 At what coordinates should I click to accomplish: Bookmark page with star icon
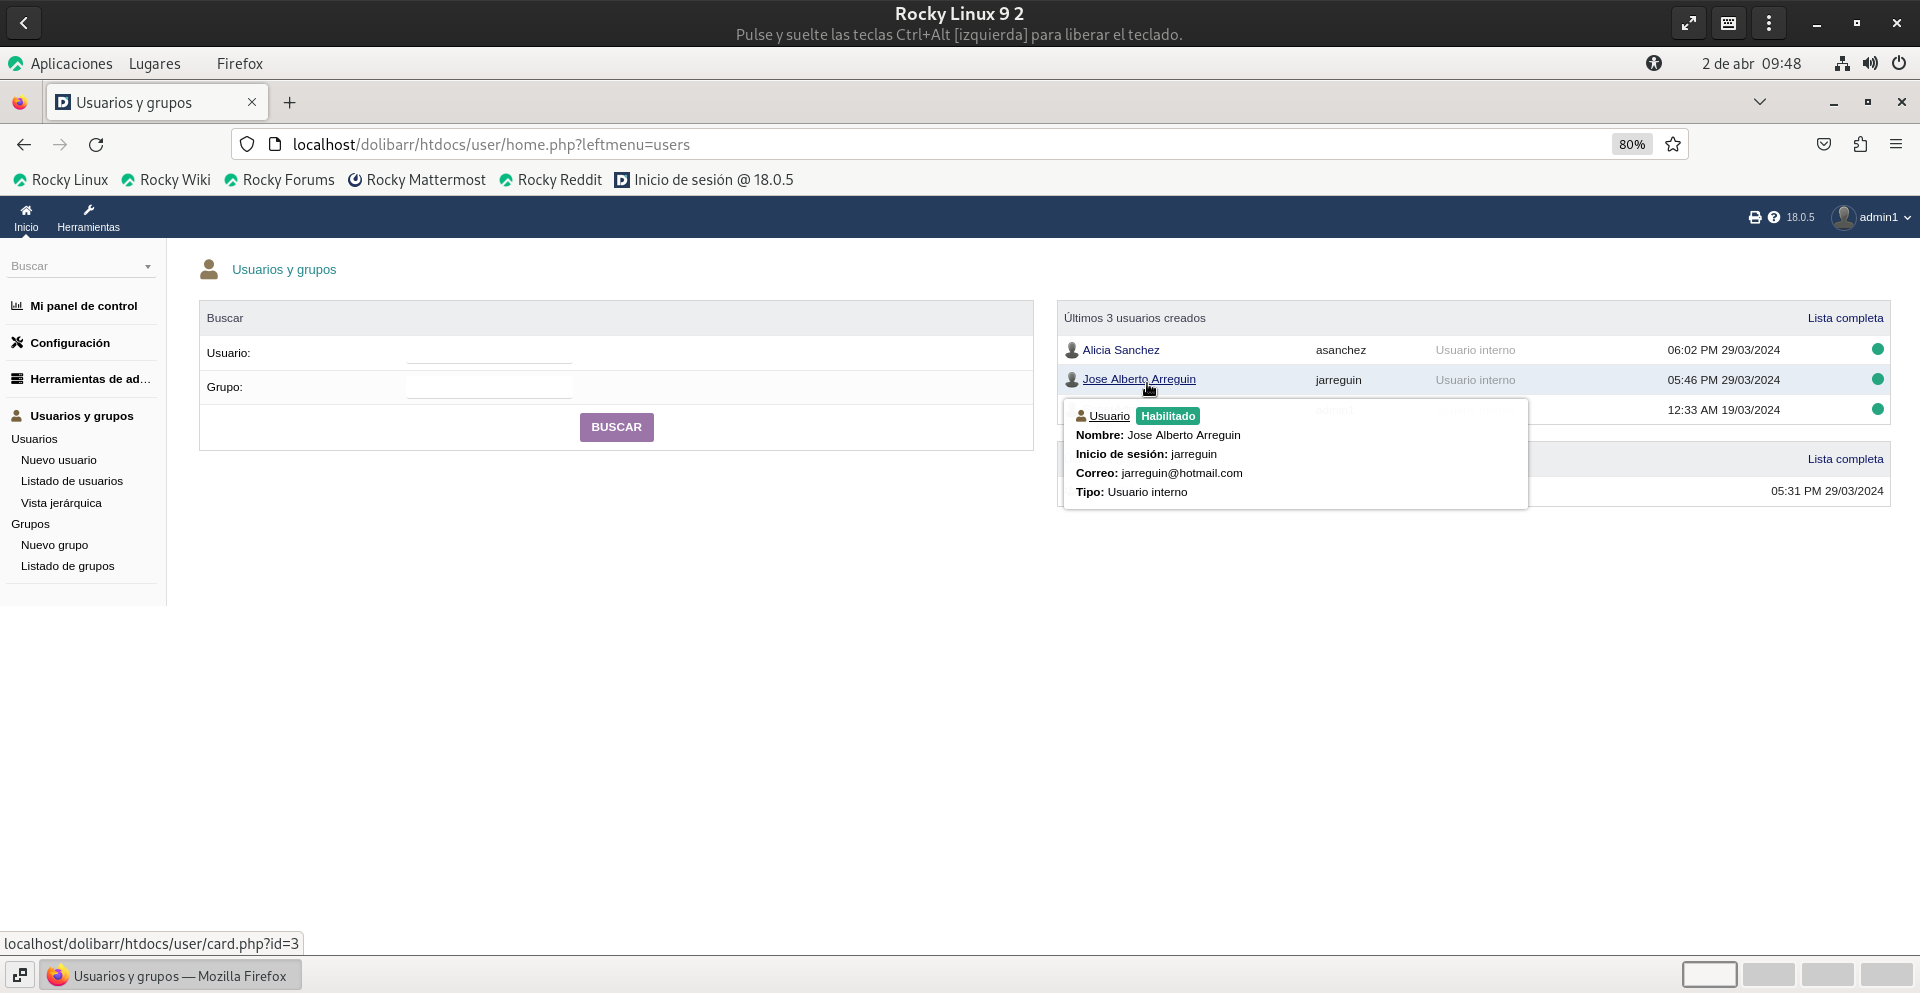point(1673,145)
